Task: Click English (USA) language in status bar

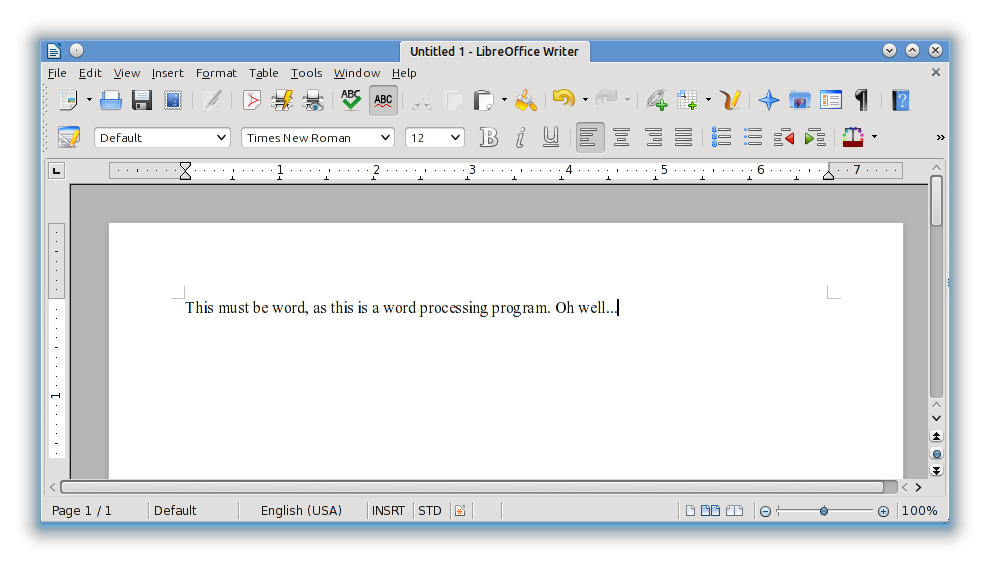Action: tap(301, 510)
